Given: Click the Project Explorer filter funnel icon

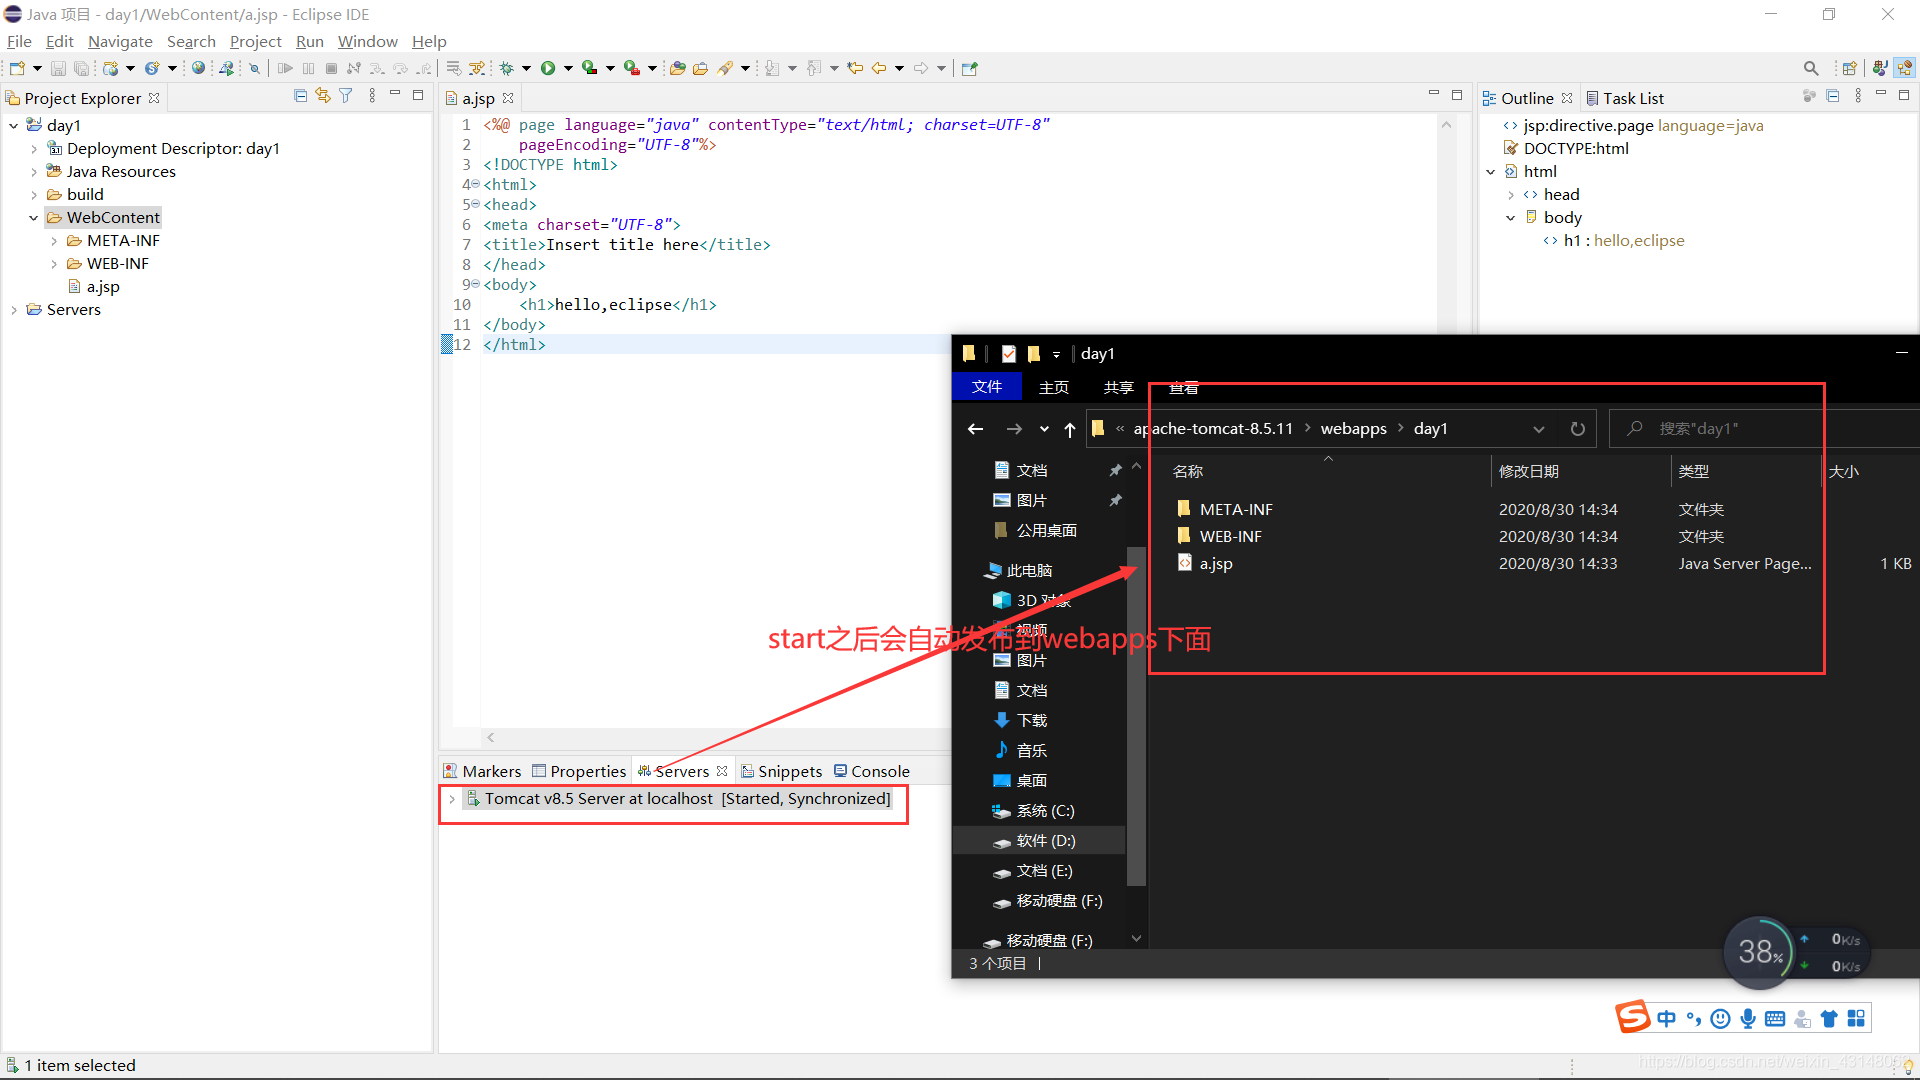Looking at the screenshot, I should pos(346,96).
